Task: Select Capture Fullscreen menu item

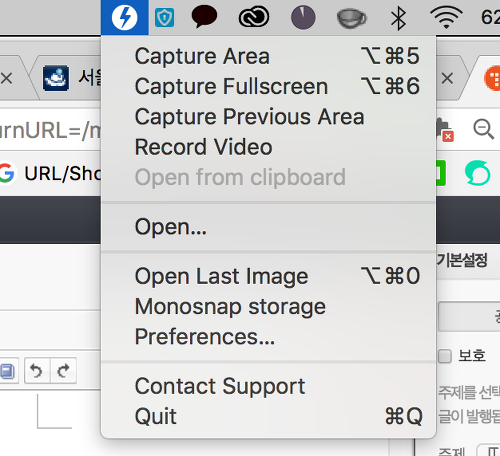Action: (x=269, y=86)
